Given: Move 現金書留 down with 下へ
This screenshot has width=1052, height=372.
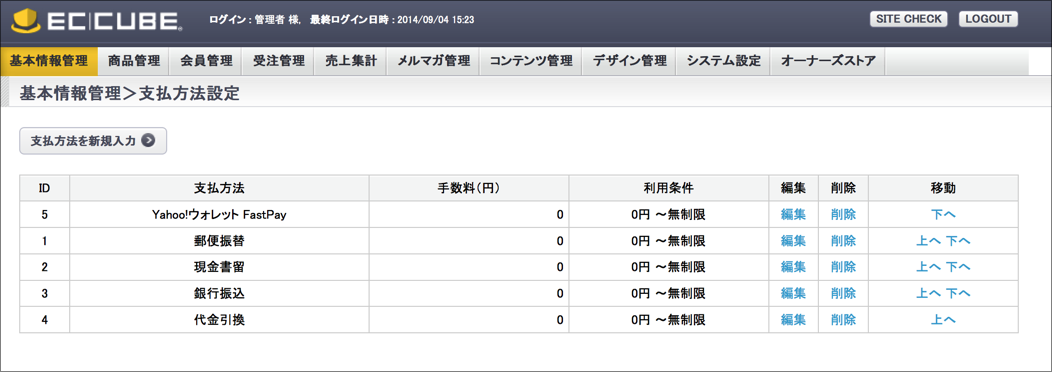Looking at the screenshot, I should (x=958, y=267).
